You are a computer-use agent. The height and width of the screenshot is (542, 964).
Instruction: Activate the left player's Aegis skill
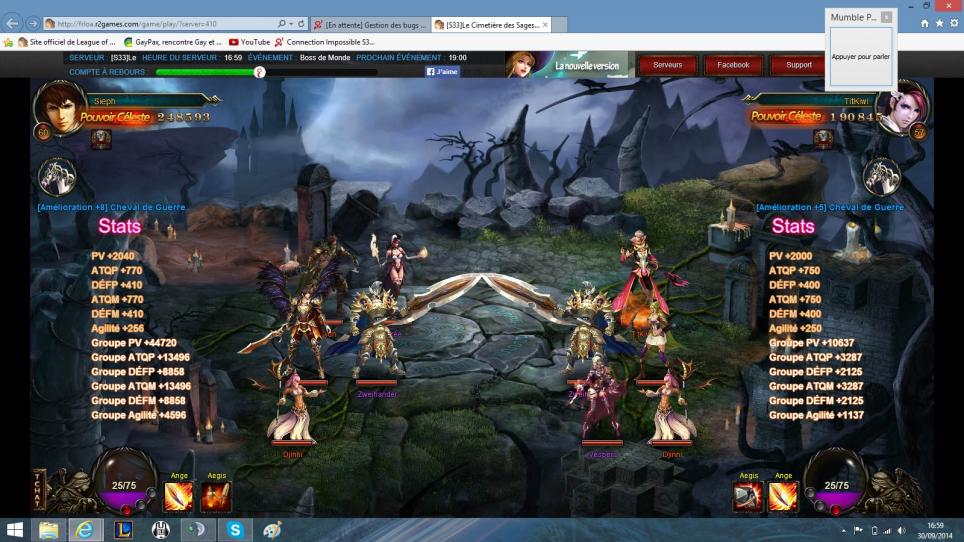[216, 496]
